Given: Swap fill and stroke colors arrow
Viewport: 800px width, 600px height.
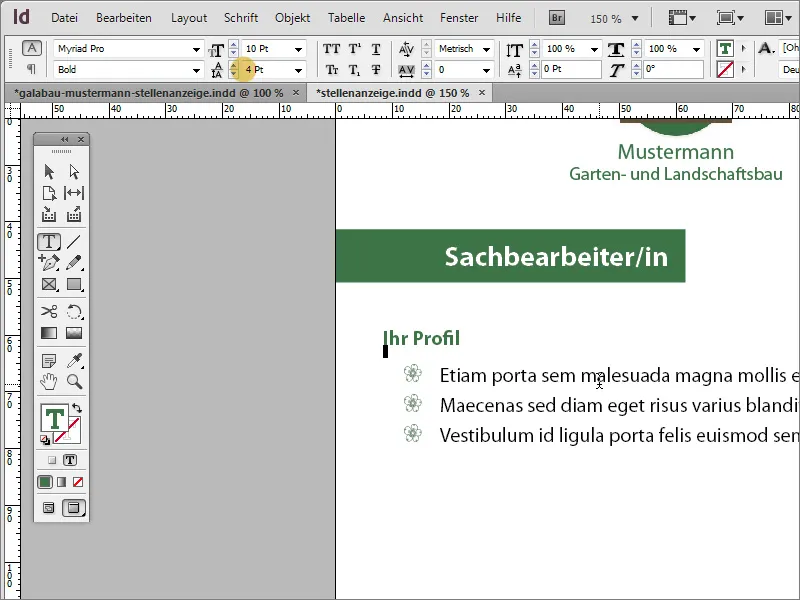Looking at the screenshot, I should point(77,408).
